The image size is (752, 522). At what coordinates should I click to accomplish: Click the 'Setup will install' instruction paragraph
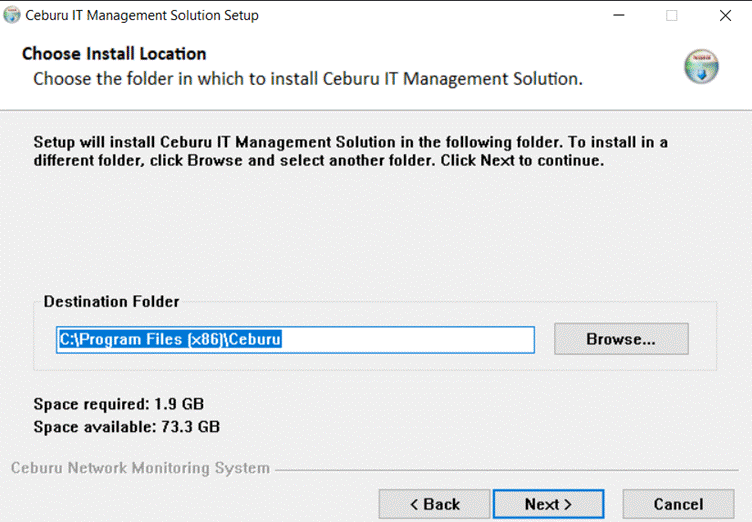point(350,151)
